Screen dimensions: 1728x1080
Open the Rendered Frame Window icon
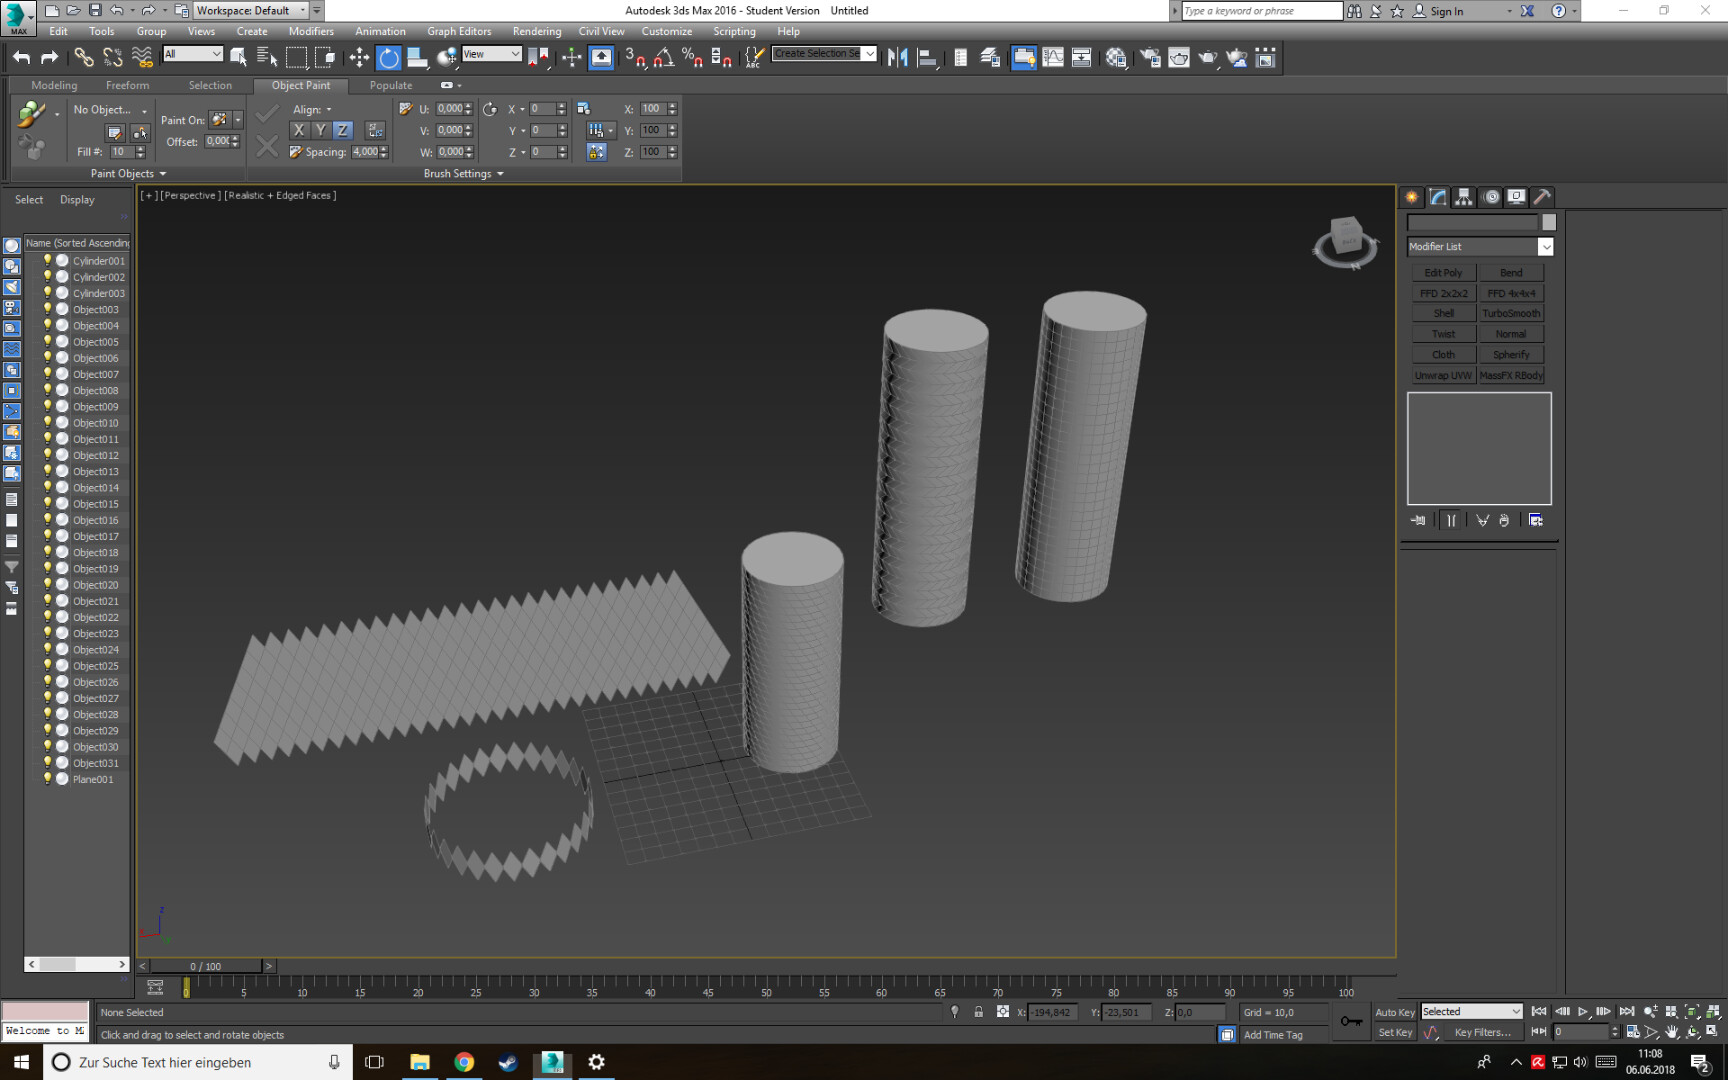1179,58
